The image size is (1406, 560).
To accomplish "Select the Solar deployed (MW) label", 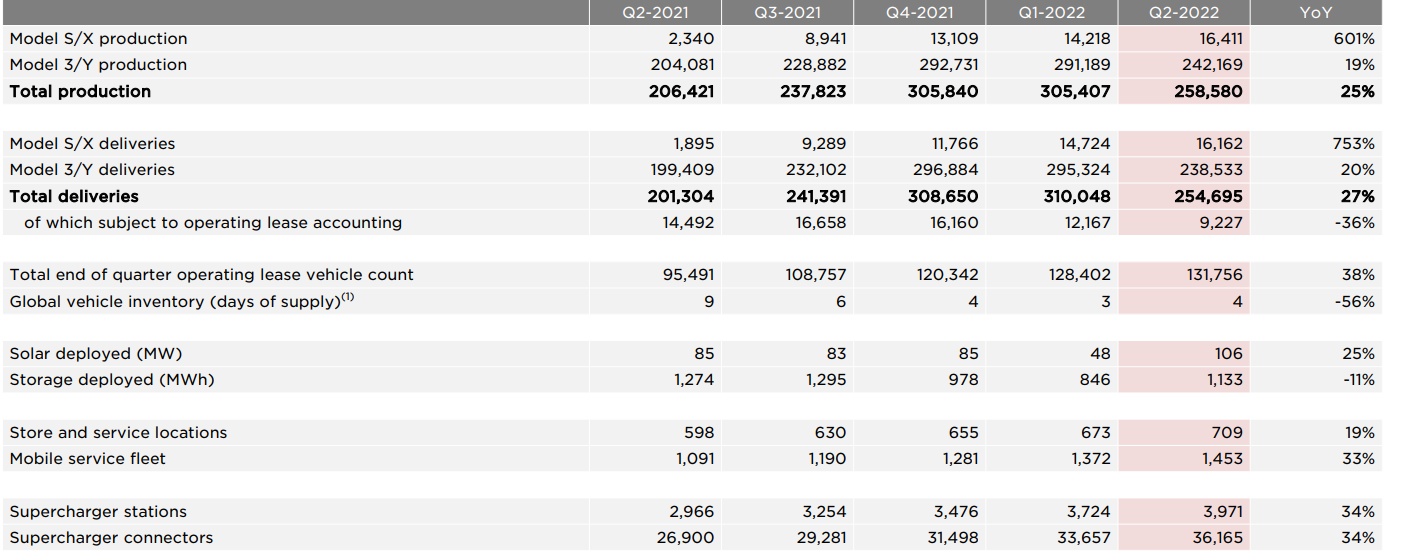I will pyautogui.click(x=96, y=353).
